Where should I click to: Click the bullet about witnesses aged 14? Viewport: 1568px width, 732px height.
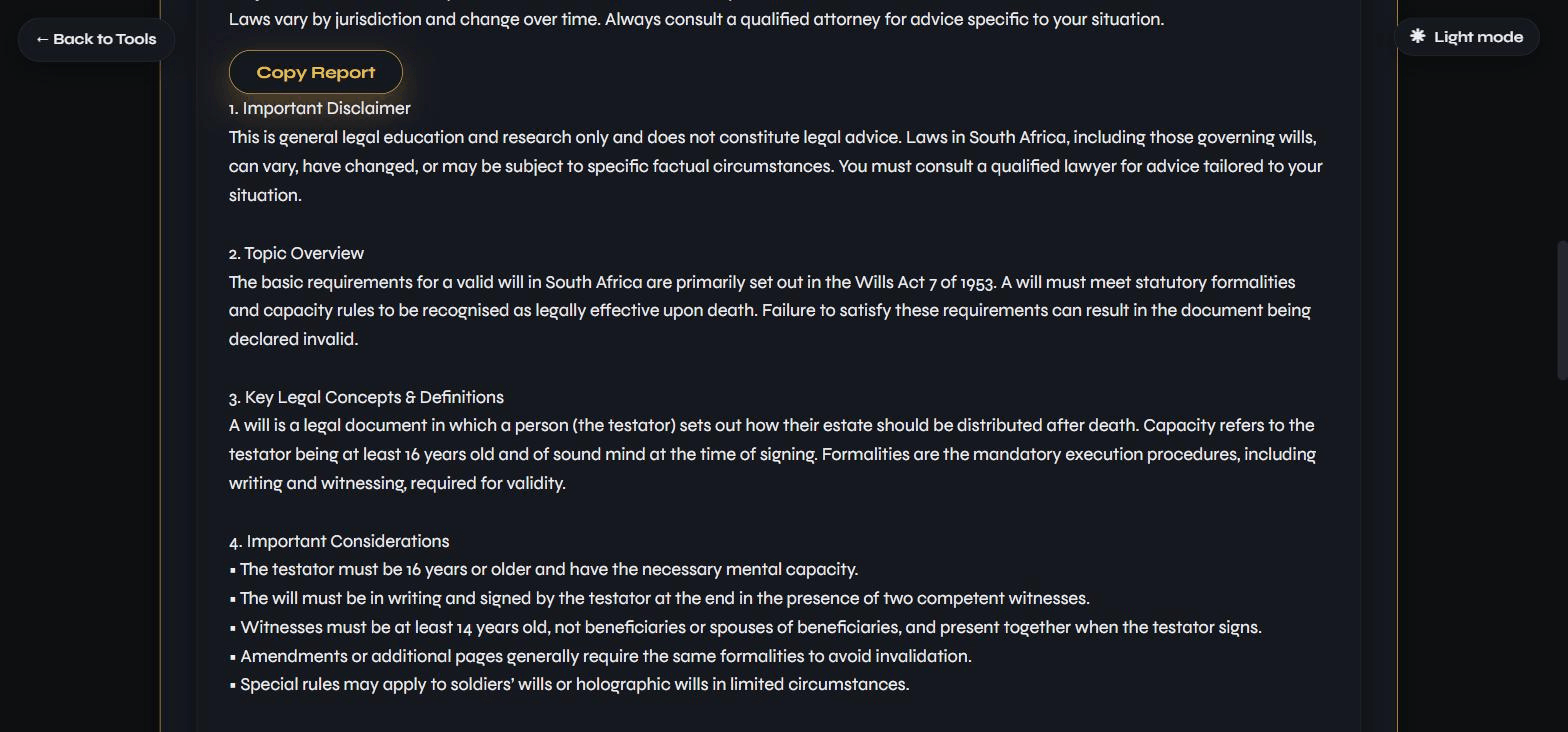point(745,627)
